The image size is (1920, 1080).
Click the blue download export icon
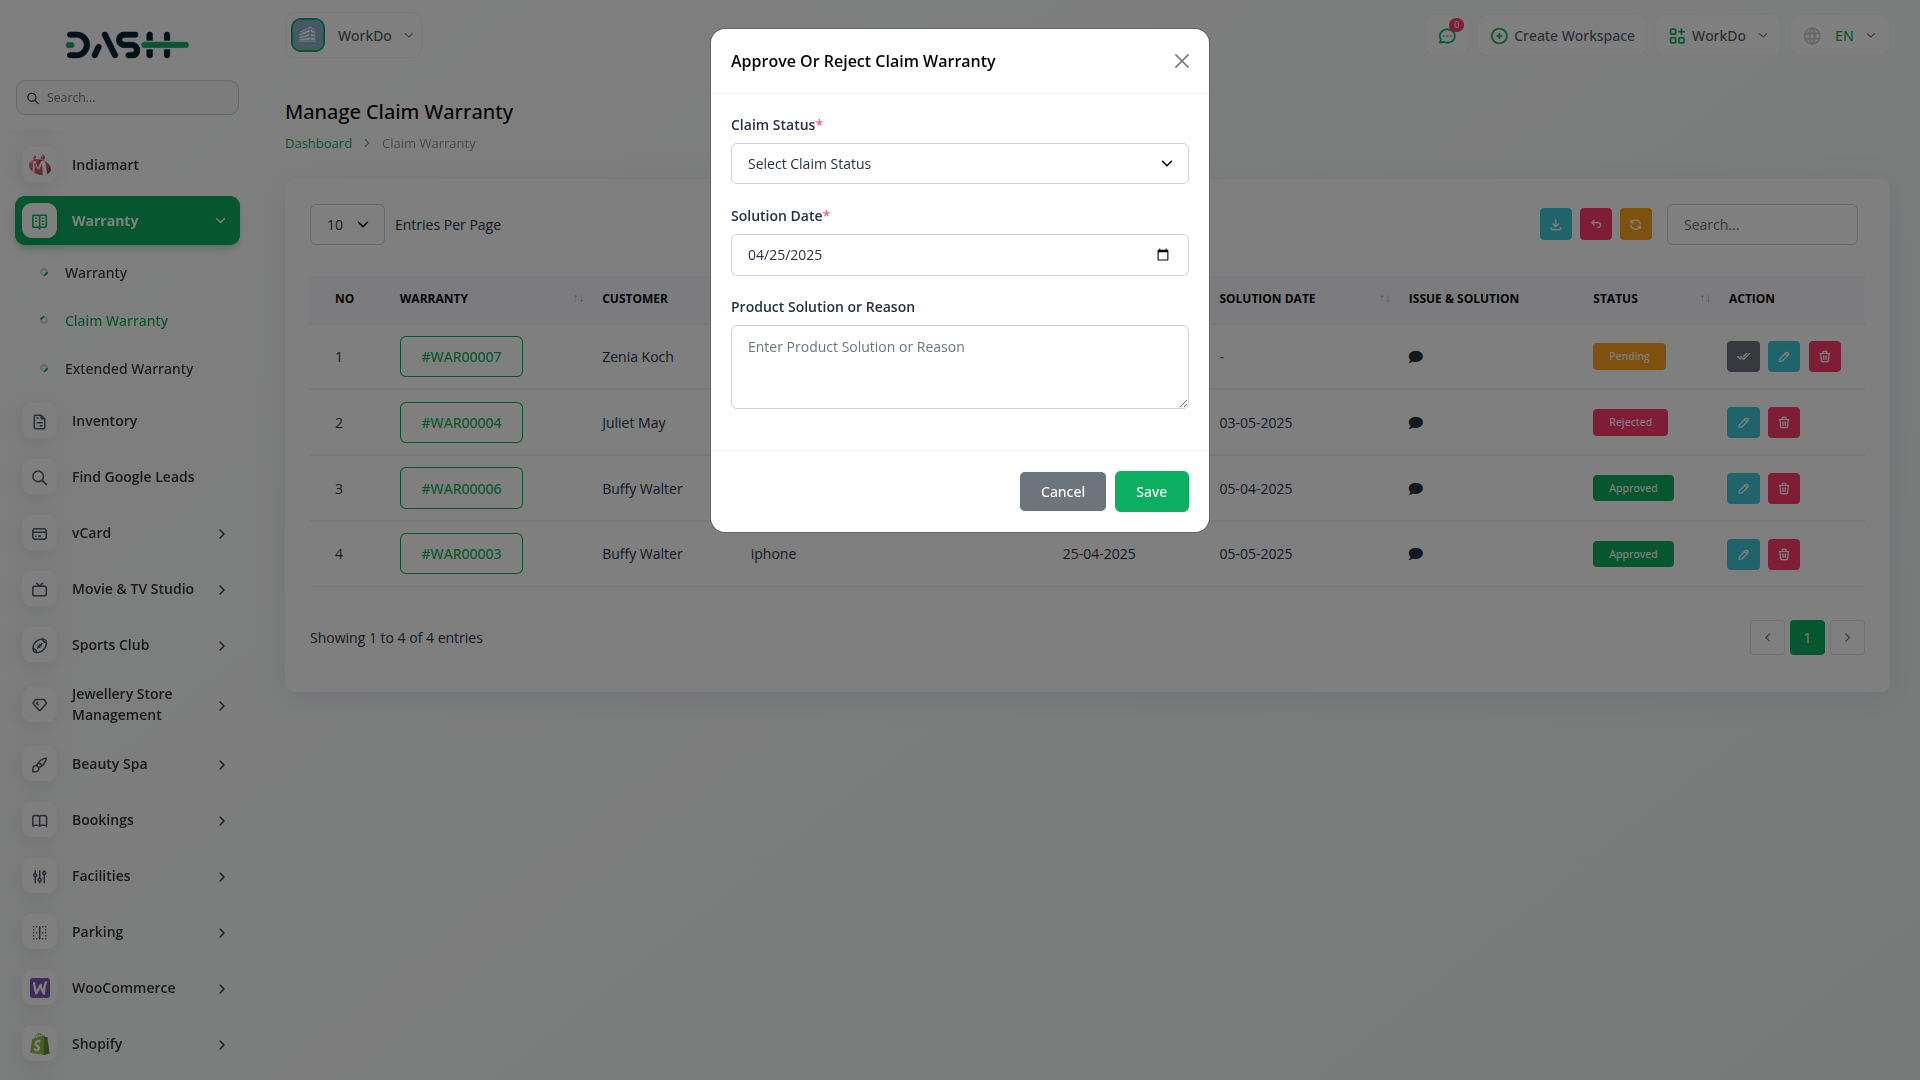click(x=1555, y=225)
